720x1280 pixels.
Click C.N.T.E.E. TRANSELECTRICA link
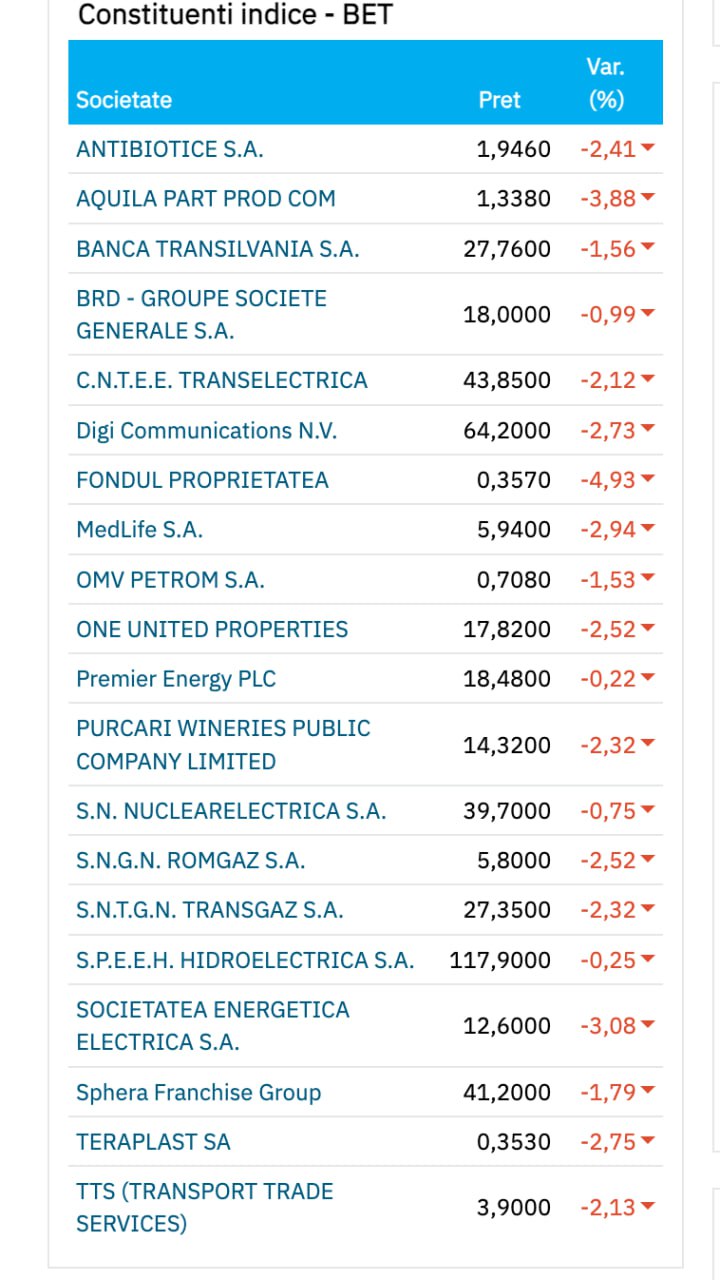[x=222, y=380]
